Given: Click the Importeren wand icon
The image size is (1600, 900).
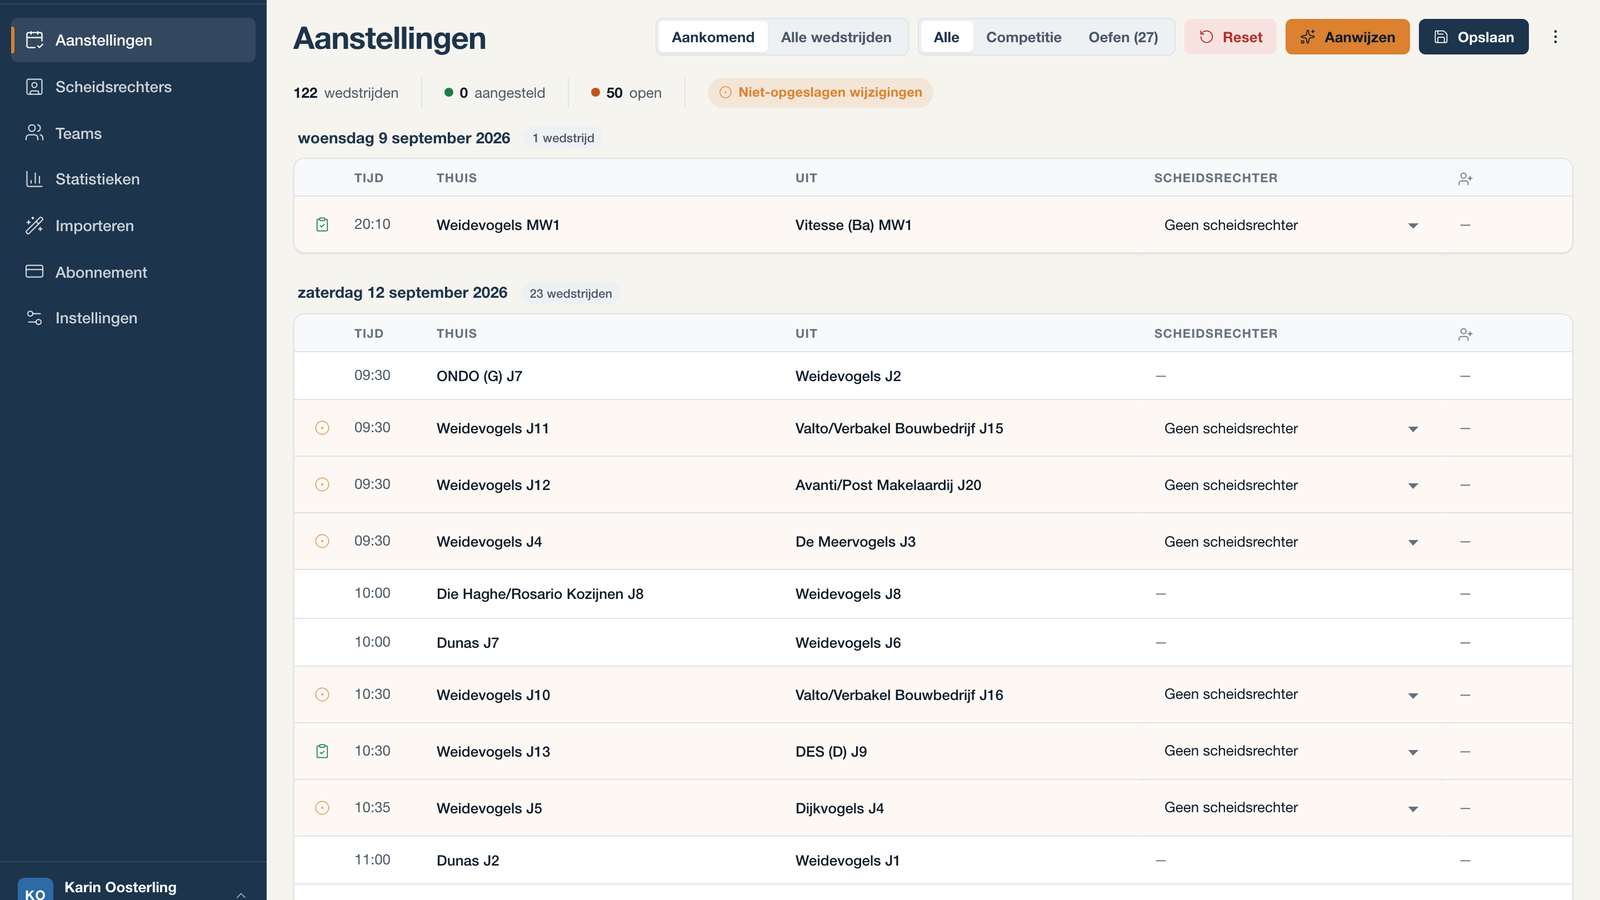Looking at the screenshot, I should [34, 226].
